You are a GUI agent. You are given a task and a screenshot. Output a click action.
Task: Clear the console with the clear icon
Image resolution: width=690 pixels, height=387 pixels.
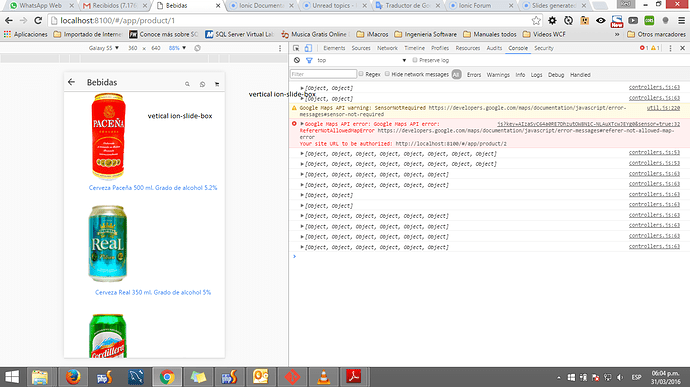point(297,60)
